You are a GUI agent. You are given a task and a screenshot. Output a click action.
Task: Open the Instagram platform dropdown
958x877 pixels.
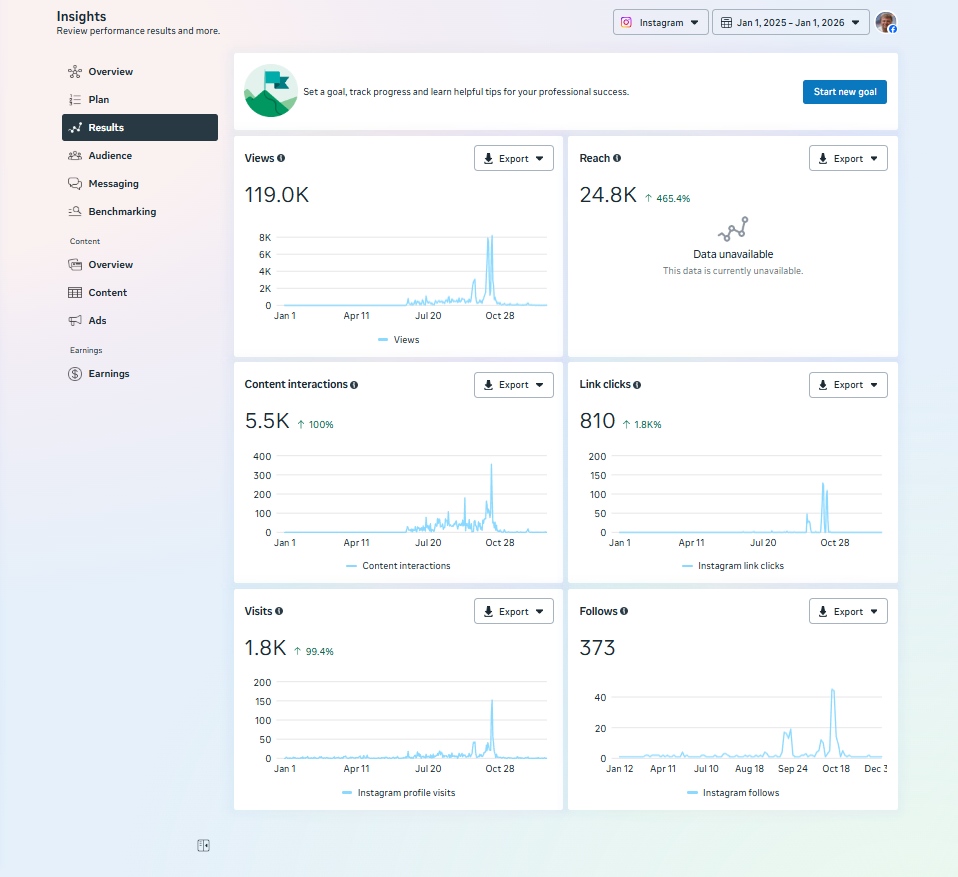660,22
